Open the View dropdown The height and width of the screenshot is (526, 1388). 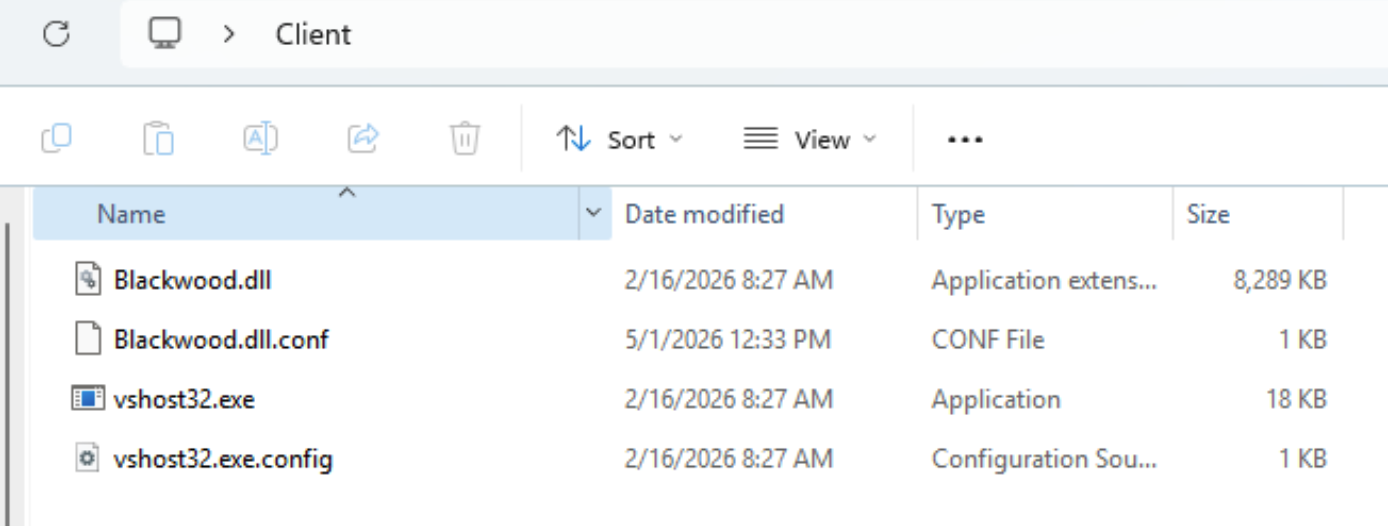tap(810, 139)
